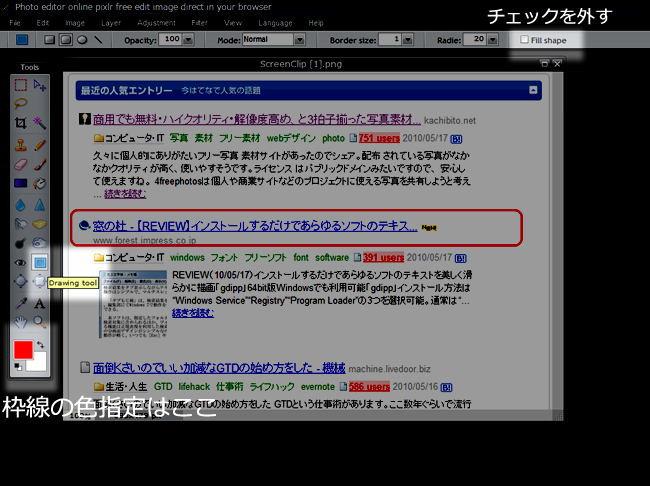Select the Pencil tool
Viewport: 650px width, 486px height.
40,145
